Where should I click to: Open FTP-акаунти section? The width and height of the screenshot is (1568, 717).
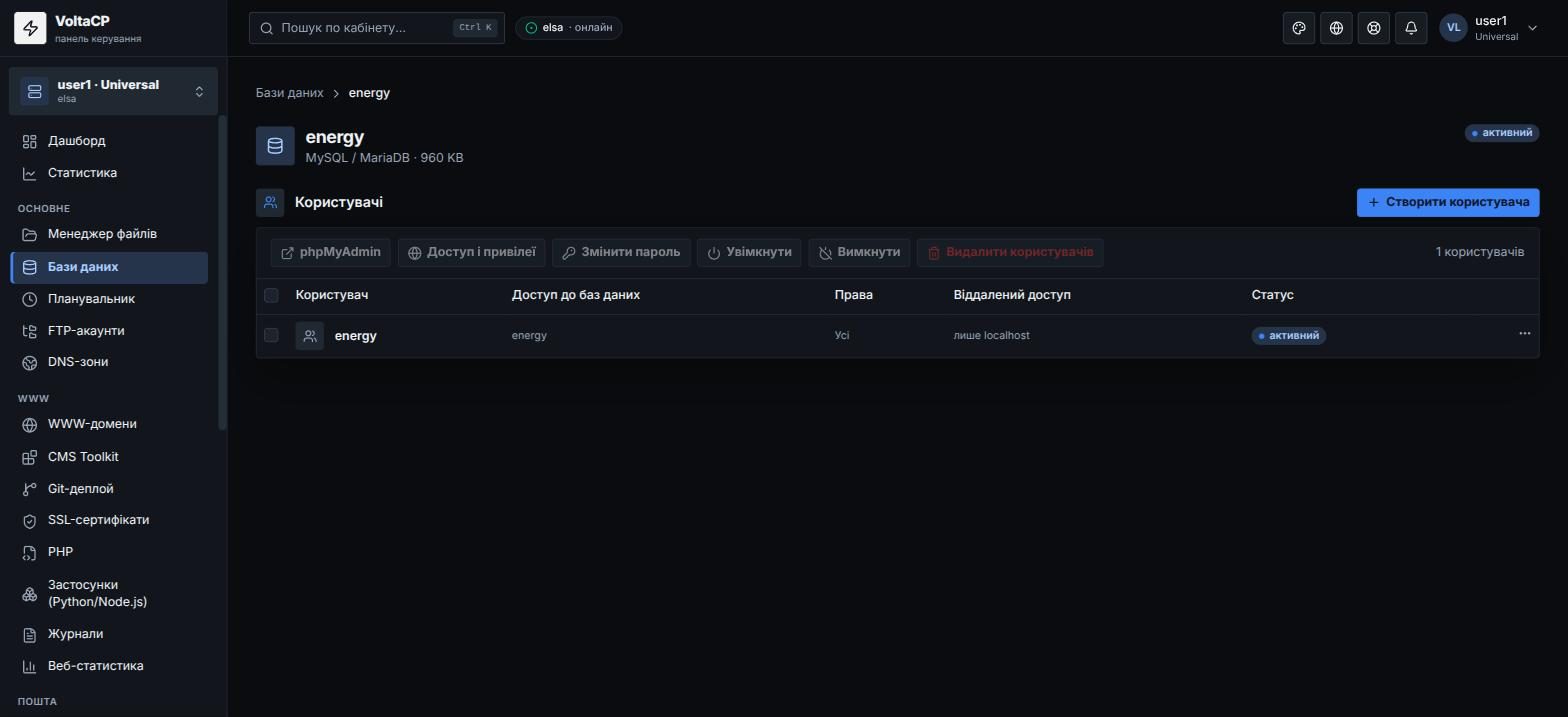point(110,331)
